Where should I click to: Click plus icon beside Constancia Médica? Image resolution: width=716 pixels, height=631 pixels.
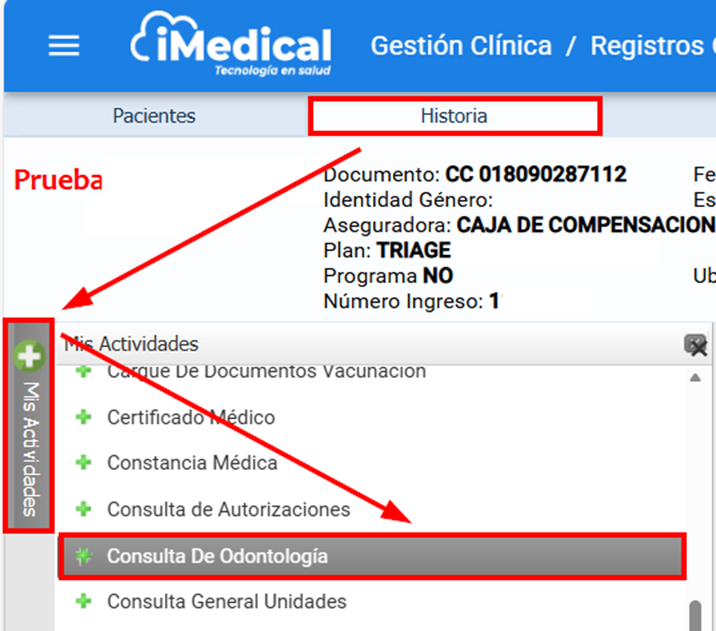point(85,463)
